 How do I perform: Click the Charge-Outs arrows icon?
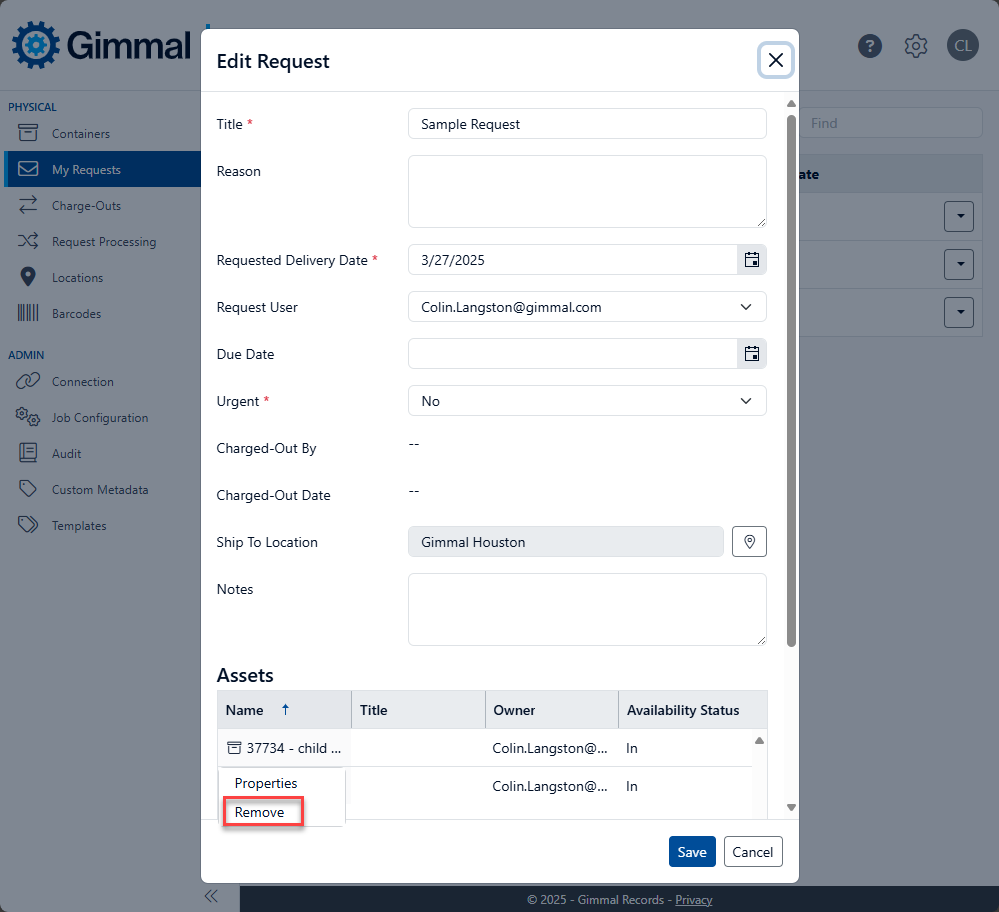27,205
